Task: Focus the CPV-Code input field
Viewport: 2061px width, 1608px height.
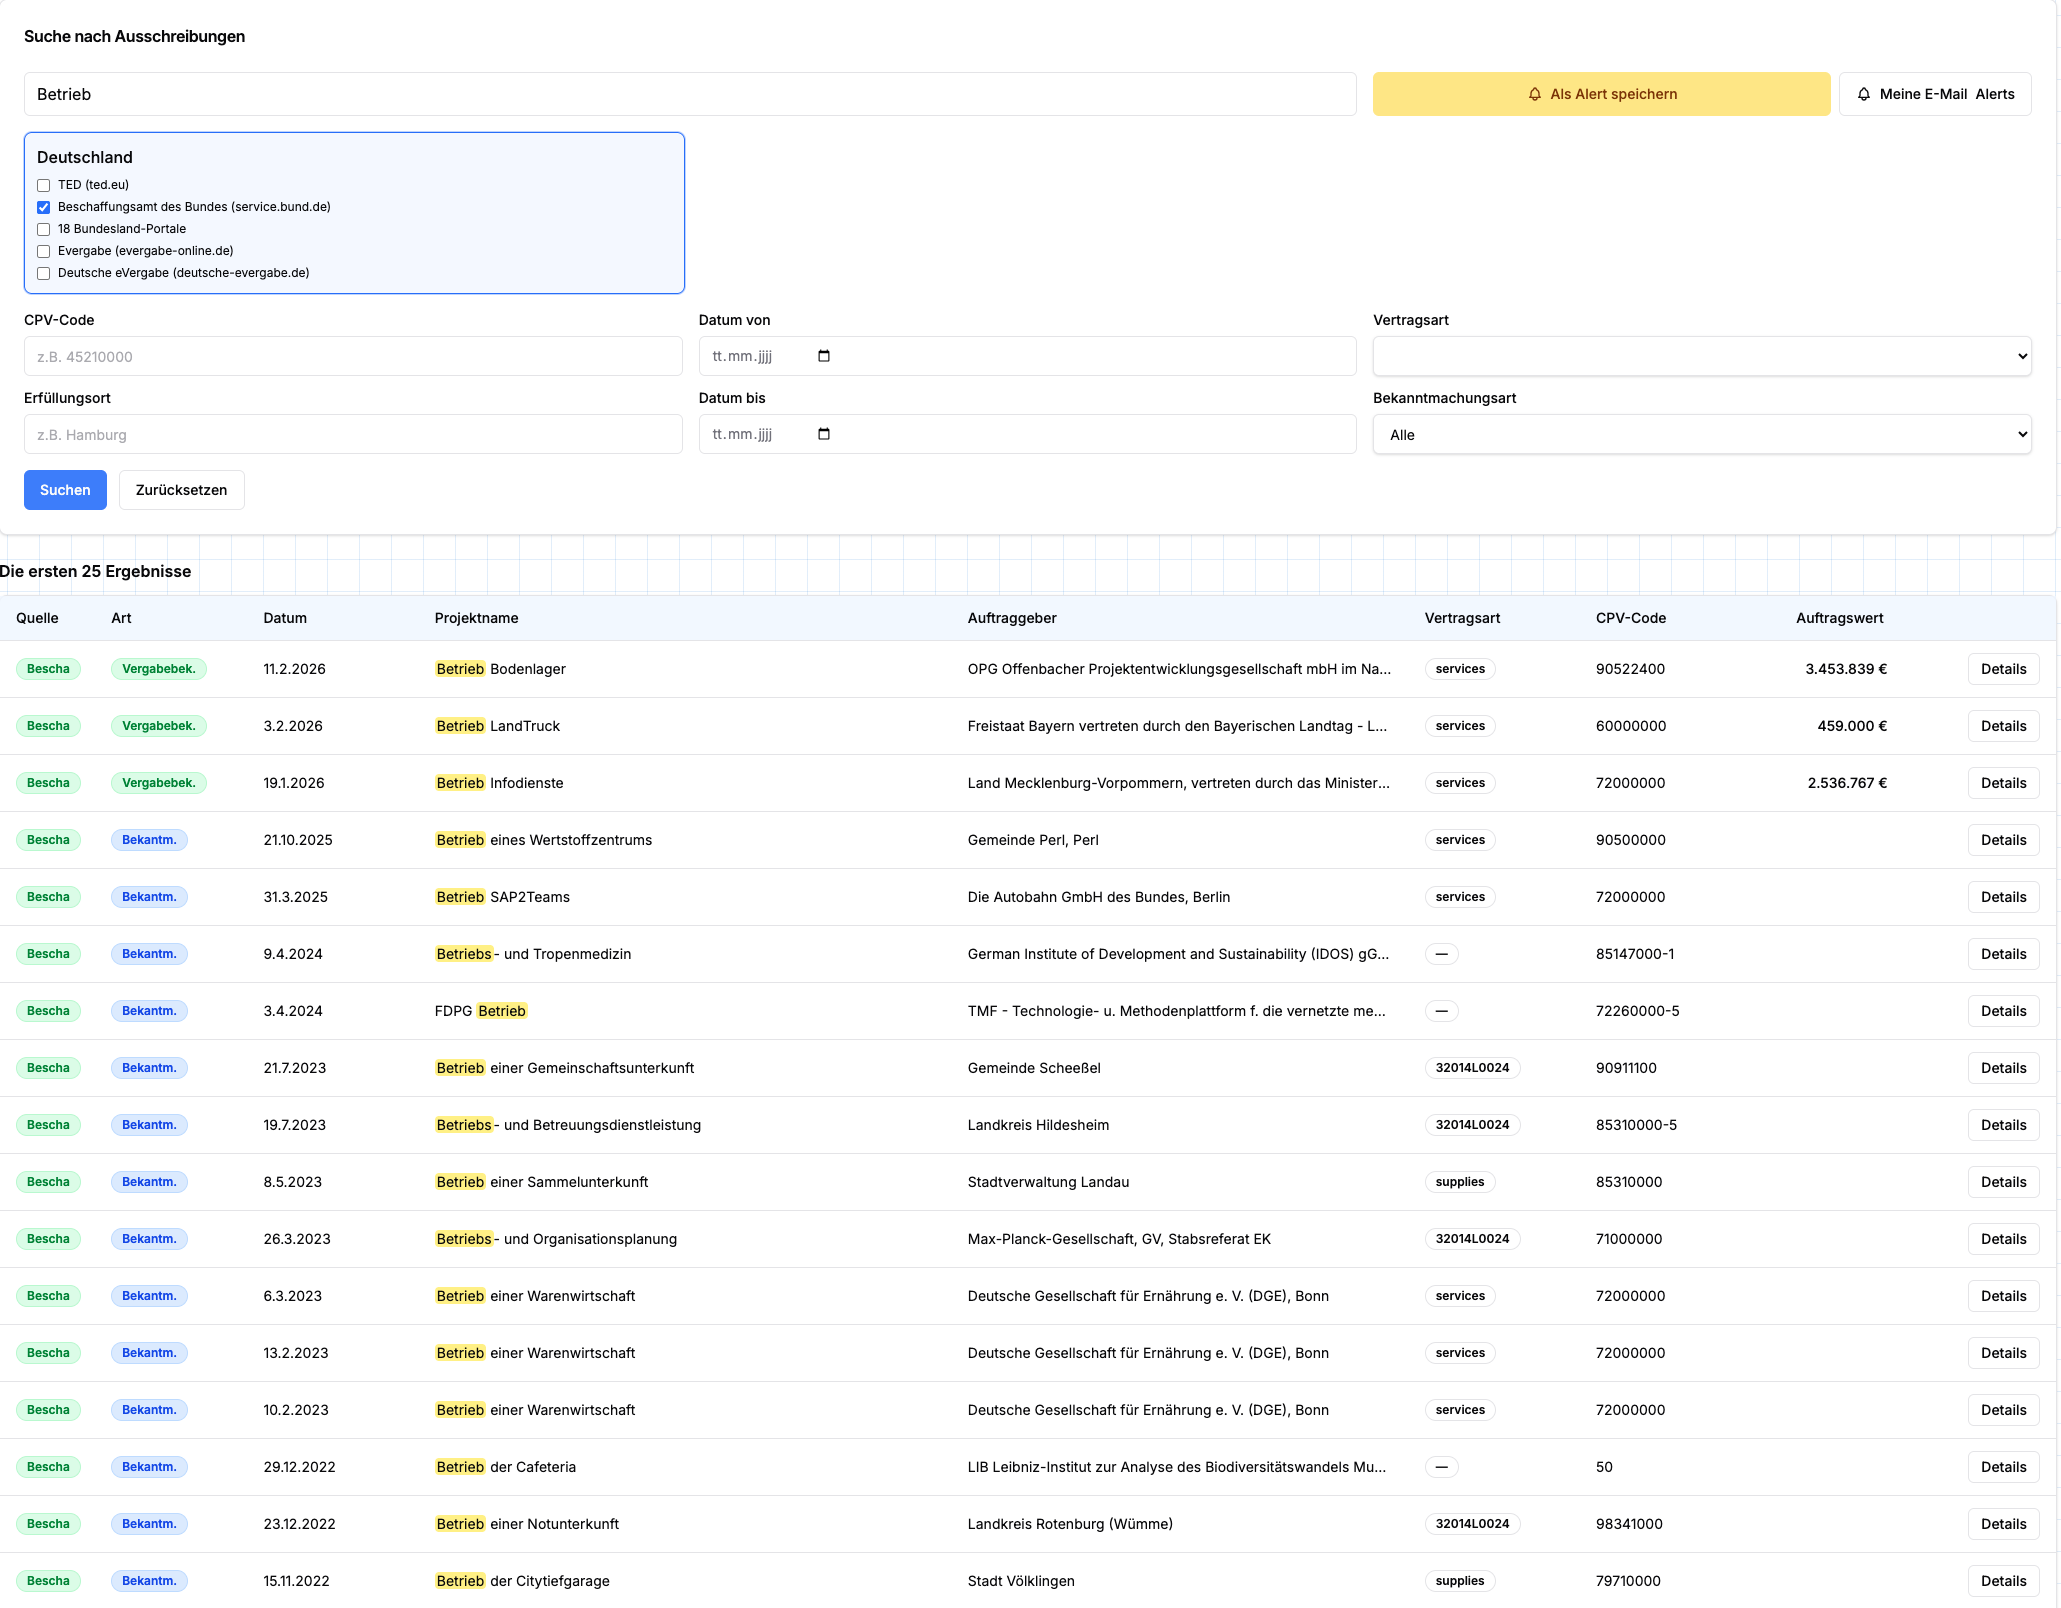Action: click(353, 356)
